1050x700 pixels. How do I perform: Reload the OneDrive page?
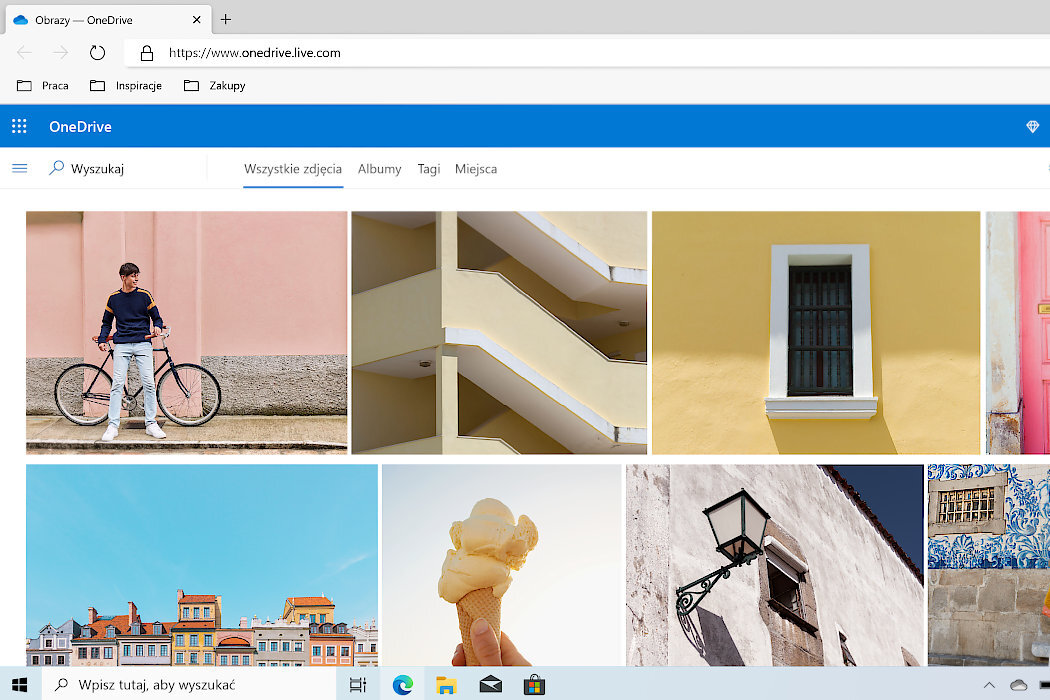97,52
